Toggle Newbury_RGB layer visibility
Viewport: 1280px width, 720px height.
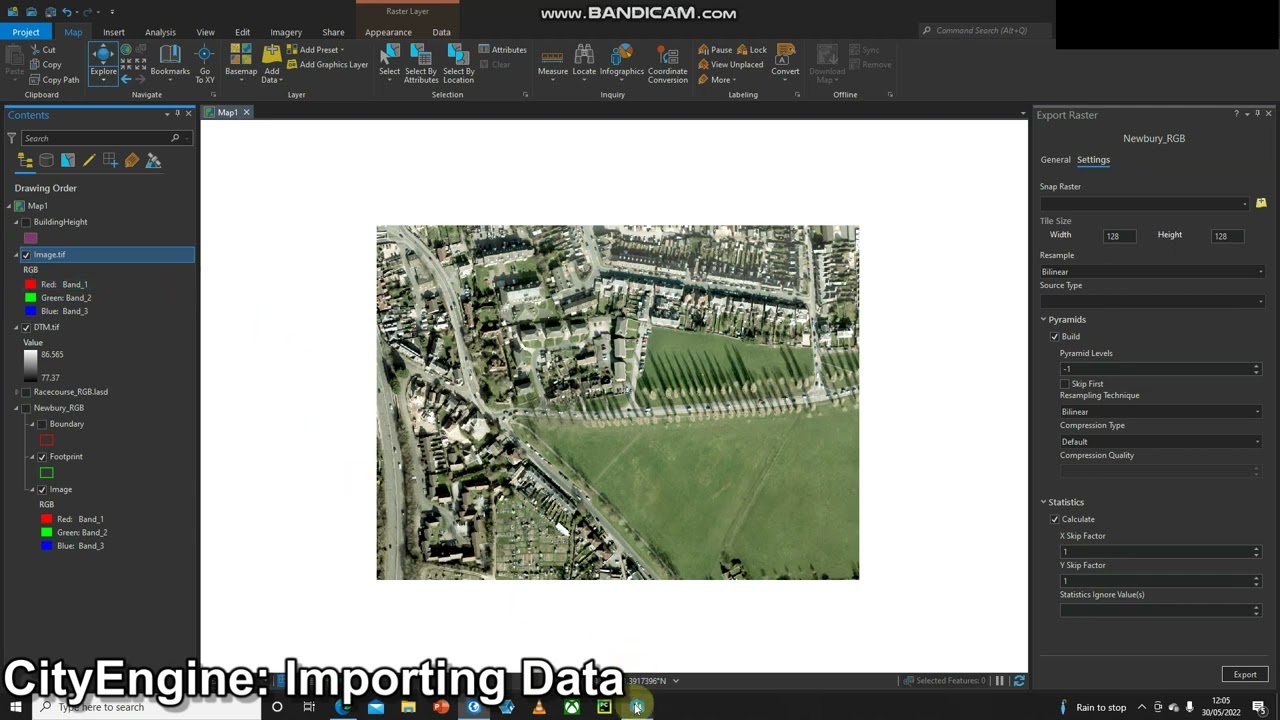[26, 408]
